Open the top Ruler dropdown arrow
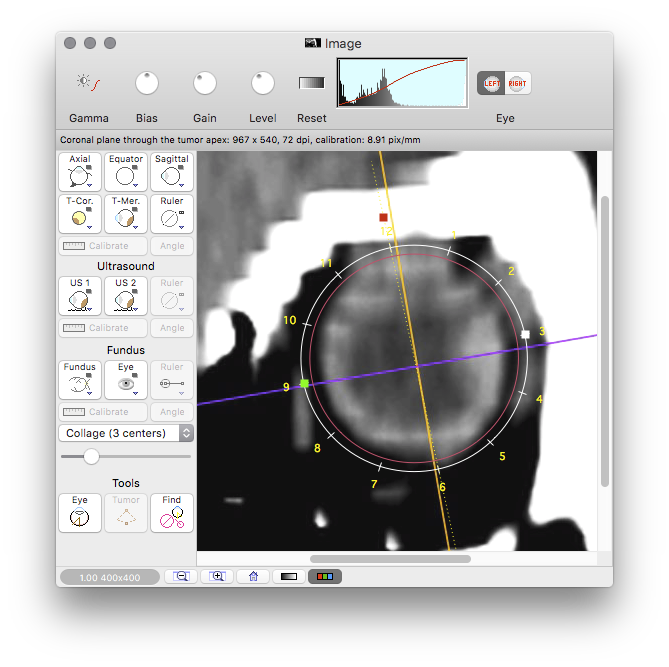Image resolution: width=669 pixels, height=667 pixels. 181,227
